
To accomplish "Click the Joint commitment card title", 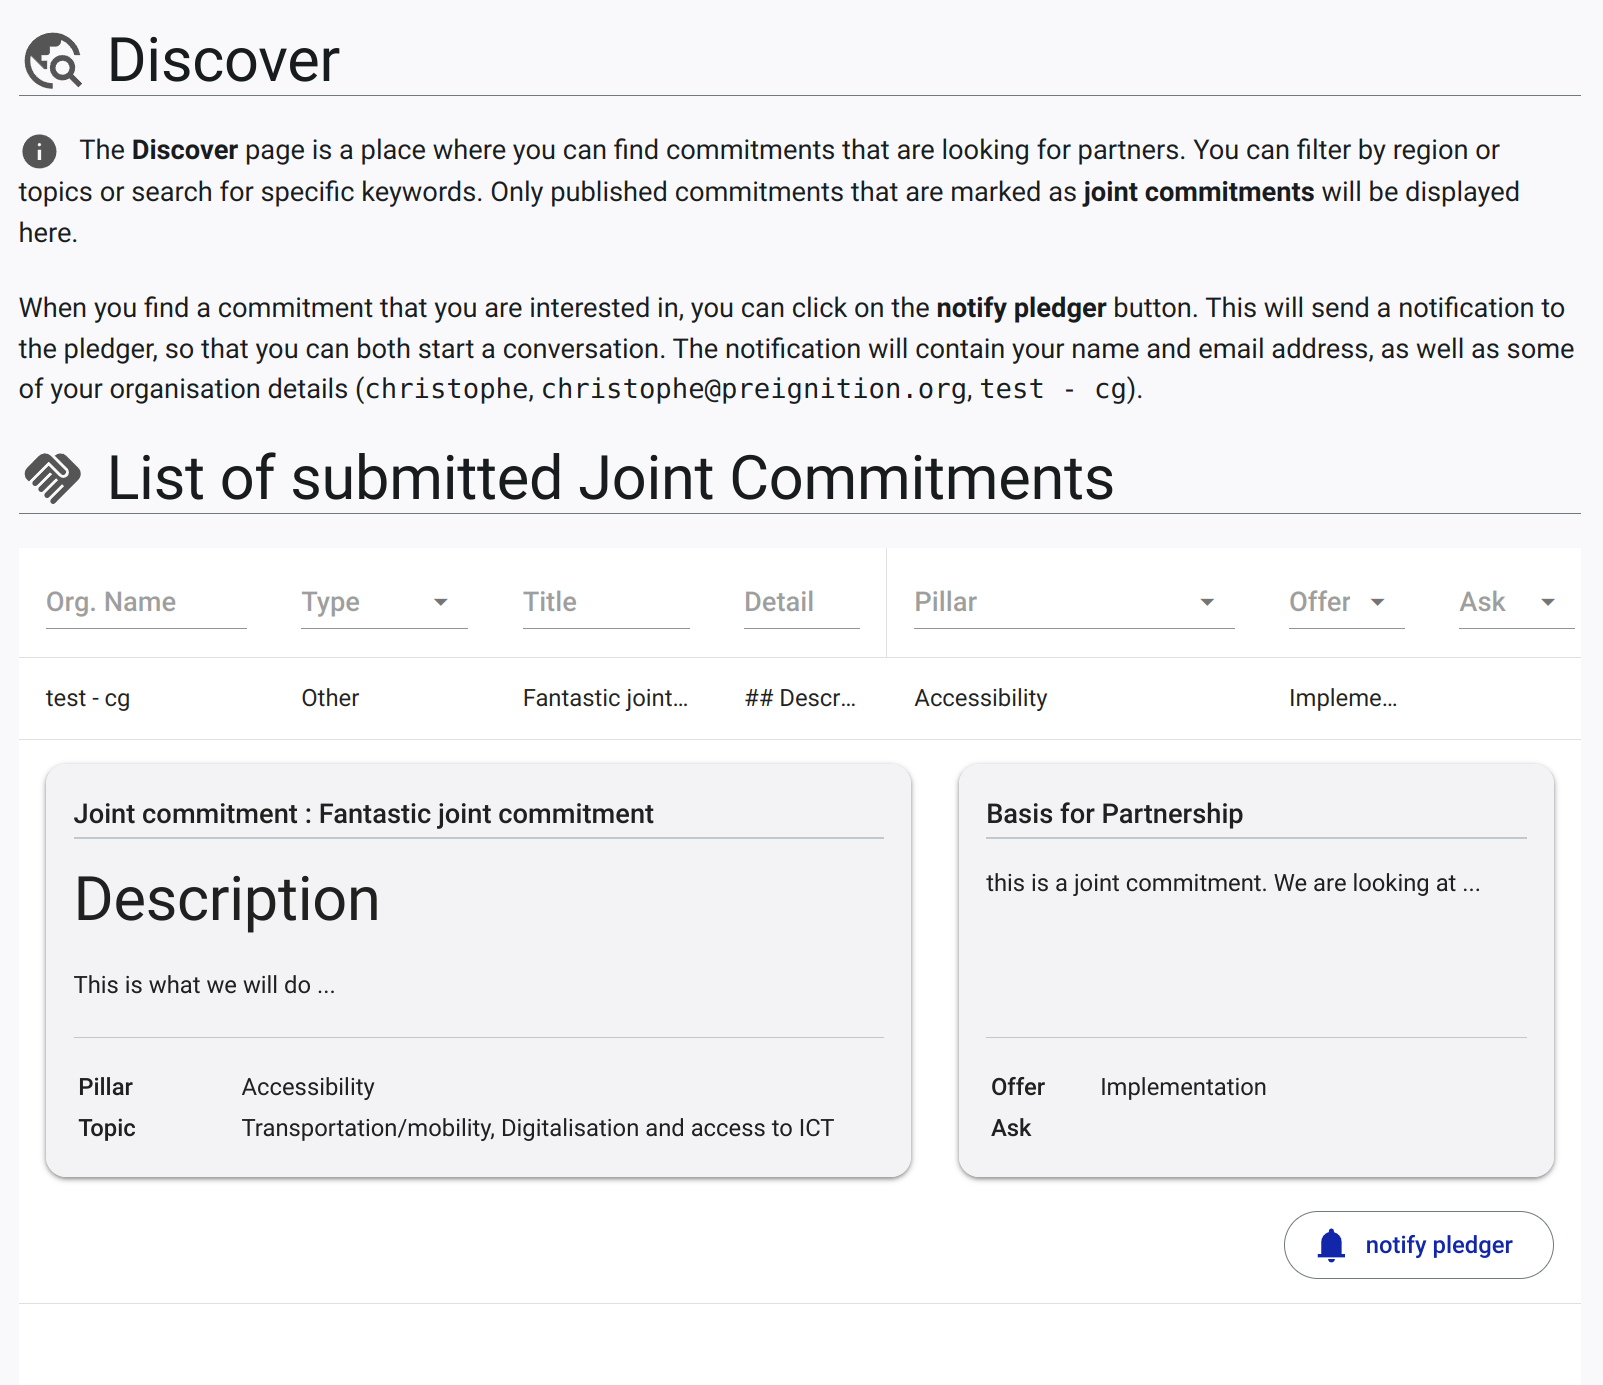I will (x=364, y=814).
